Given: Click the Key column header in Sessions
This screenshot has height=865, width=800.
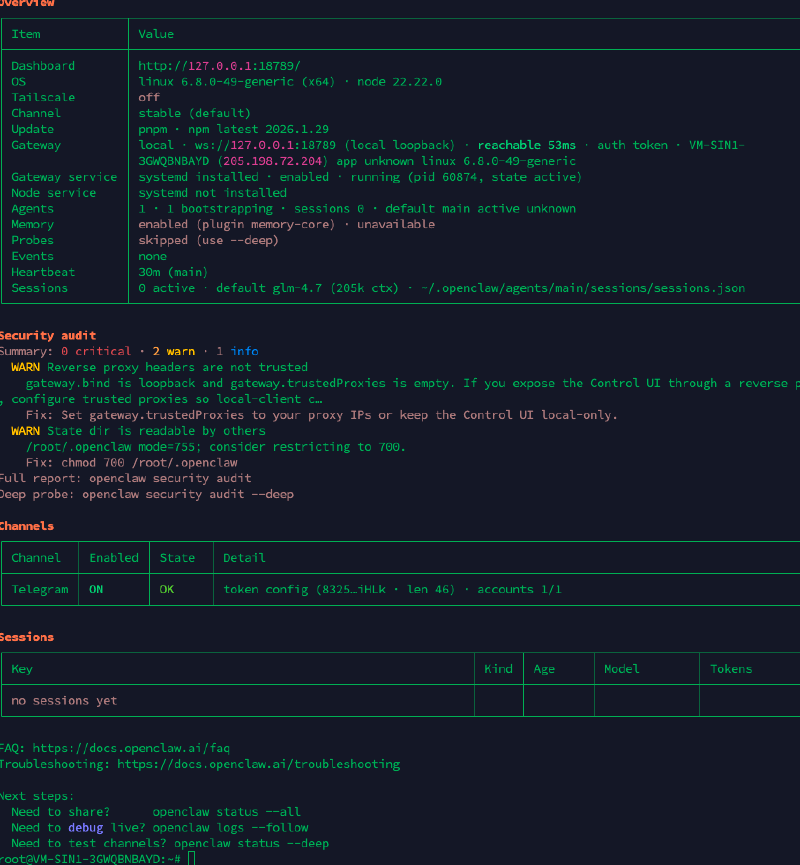Looking at the screenshot, I should pos(22,669).
